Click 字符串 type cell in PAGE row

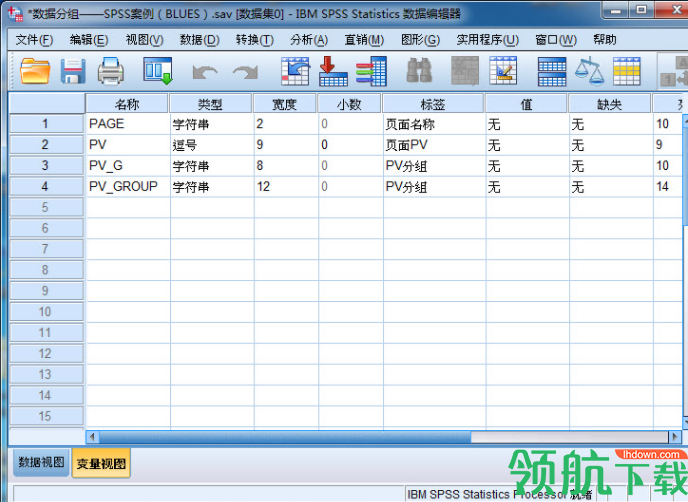[212, 124]
